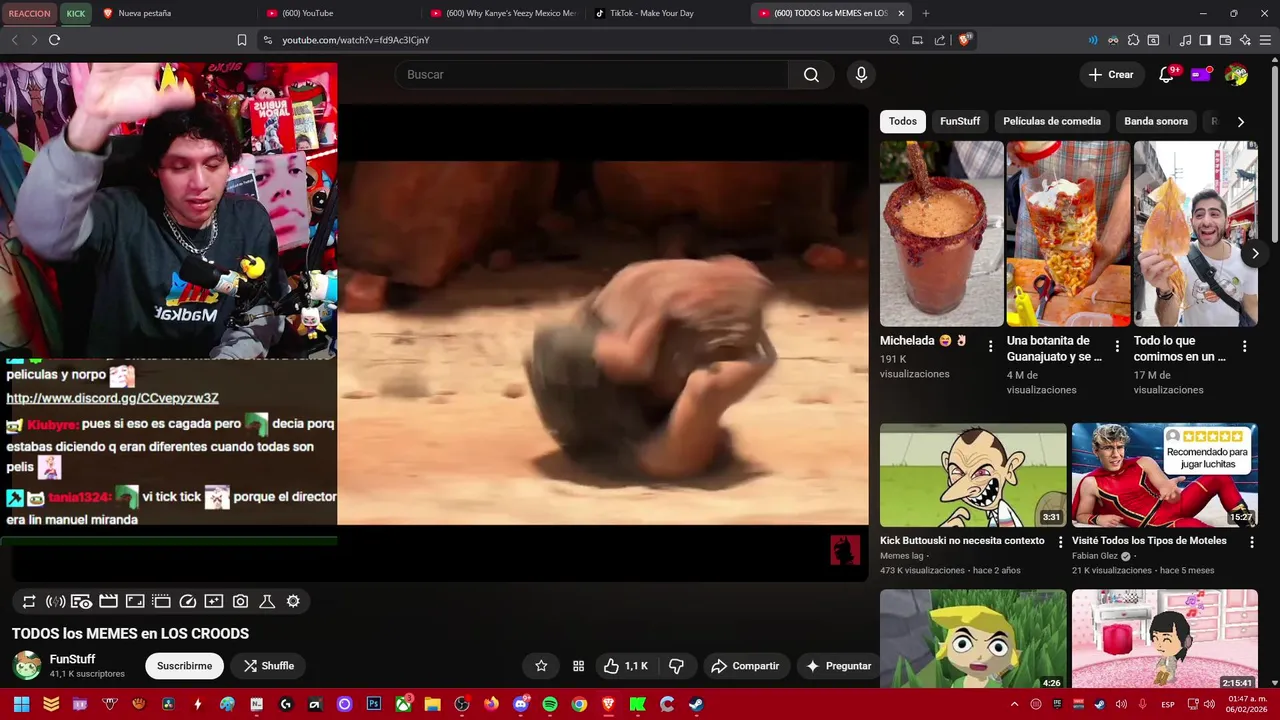Start voice search with the microphone
This screenshot has height=720, width=1280.
861,75
